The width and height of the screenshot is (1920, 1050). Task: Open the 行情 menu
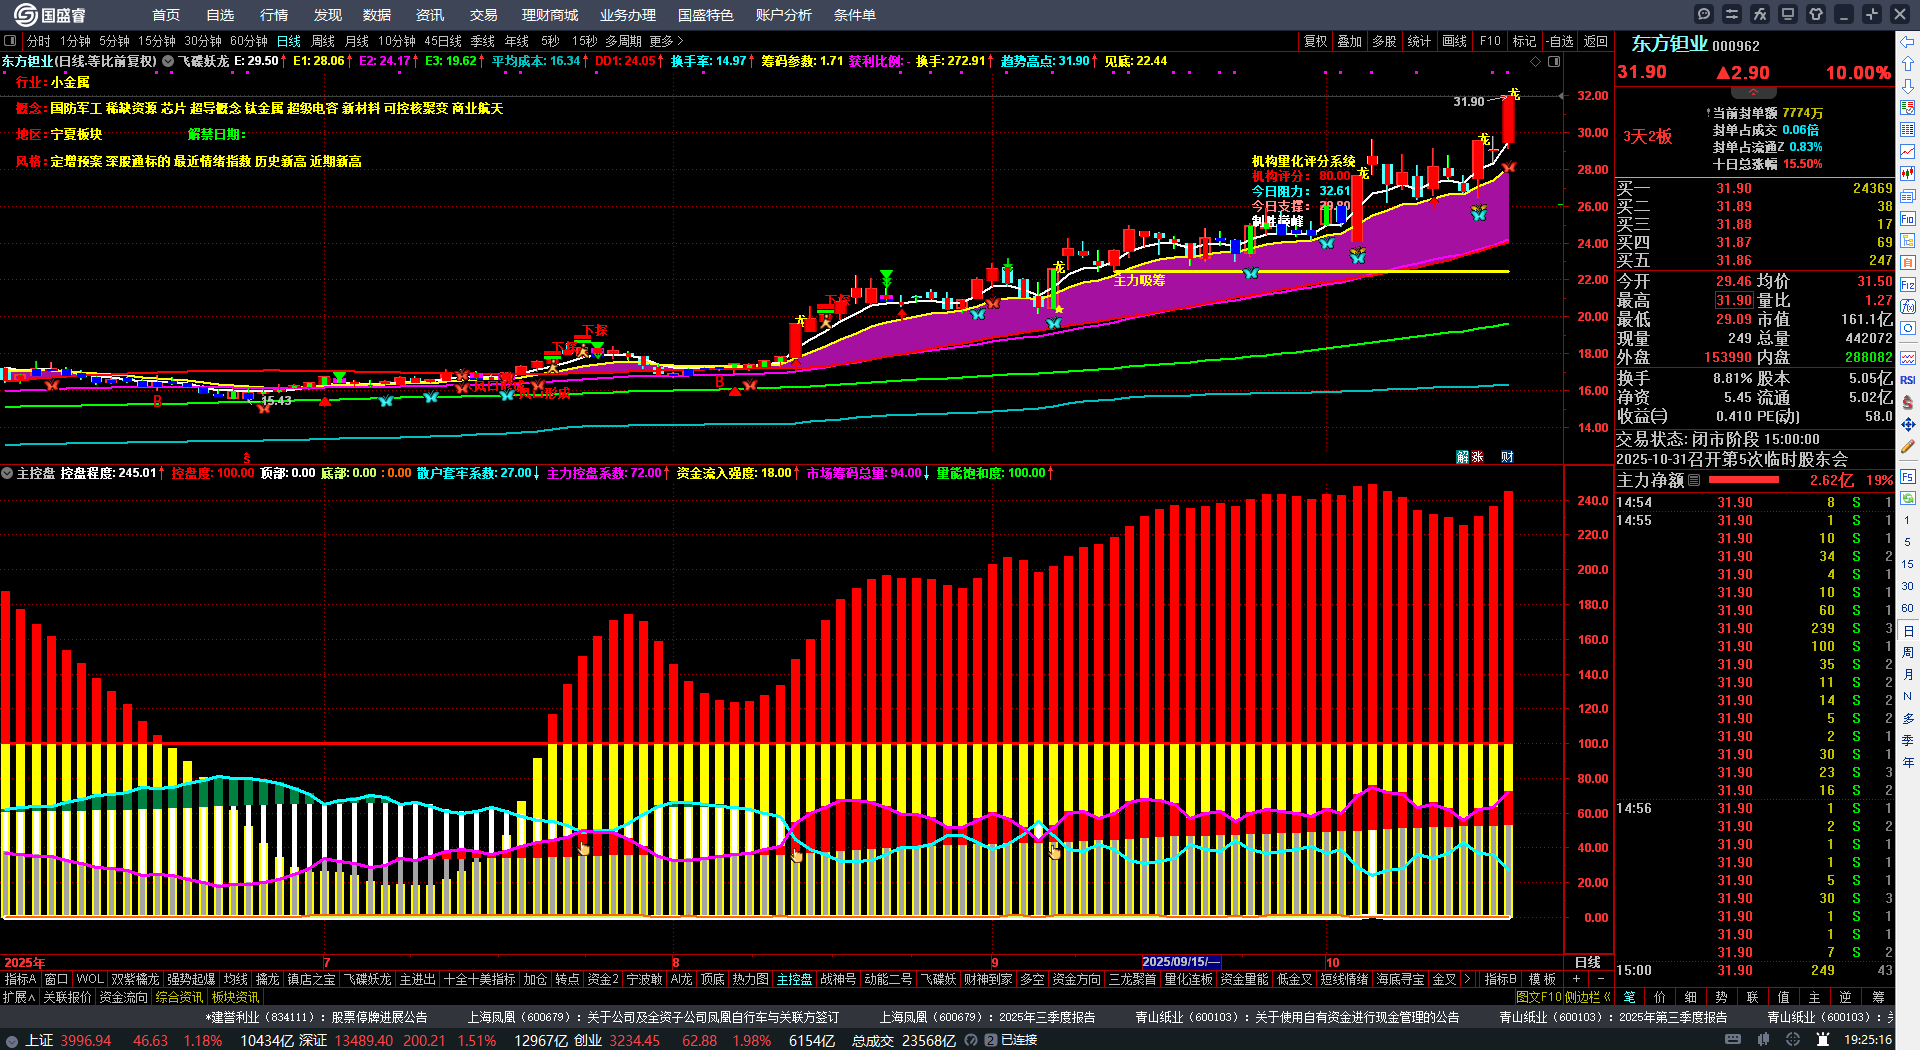[274, 15]
